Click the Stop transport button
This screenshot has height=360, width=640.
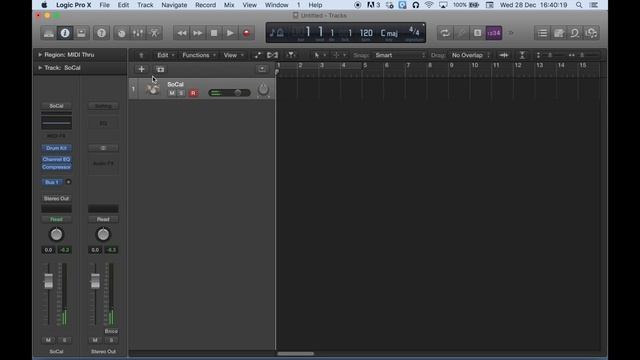(x=214, y=33)
